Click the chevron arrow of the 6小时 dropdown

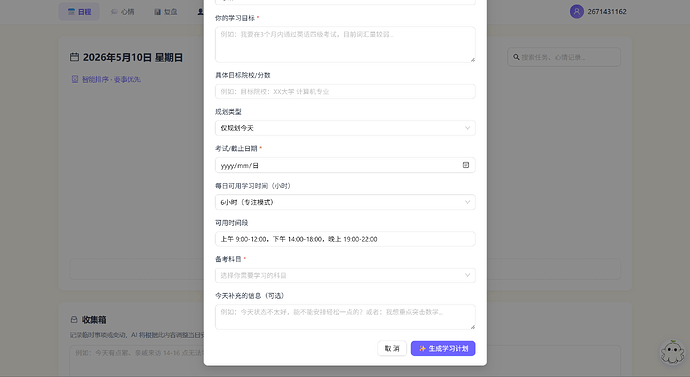pos(467,202)
